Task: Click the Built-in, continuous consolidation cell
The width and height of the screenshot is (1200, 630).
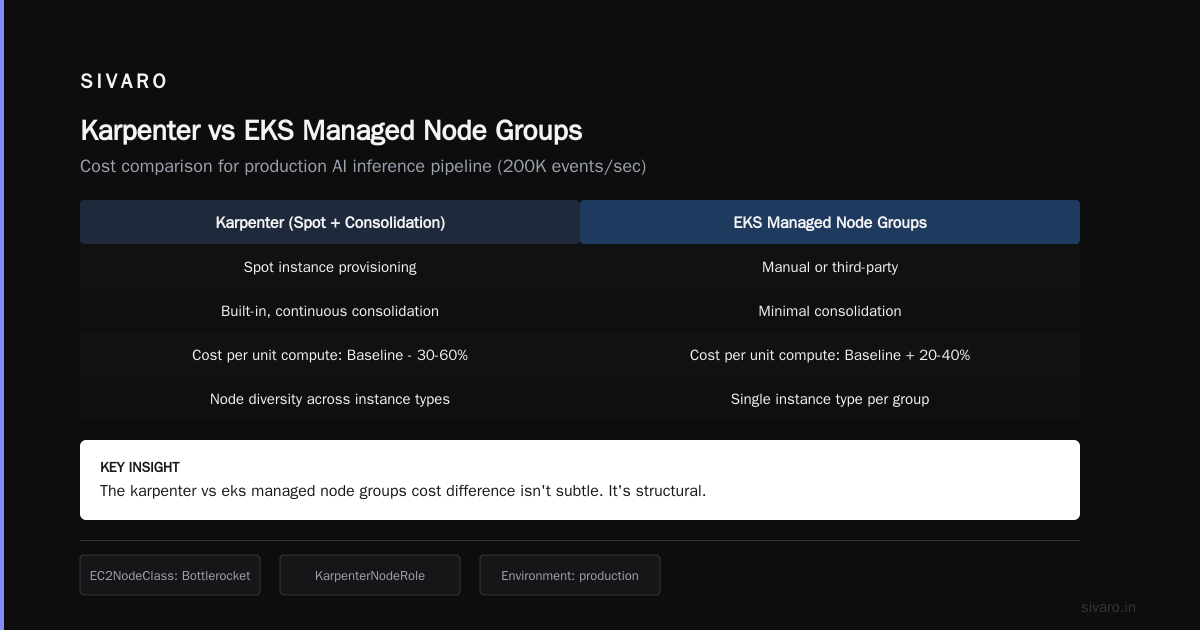Action: (330, 311)
